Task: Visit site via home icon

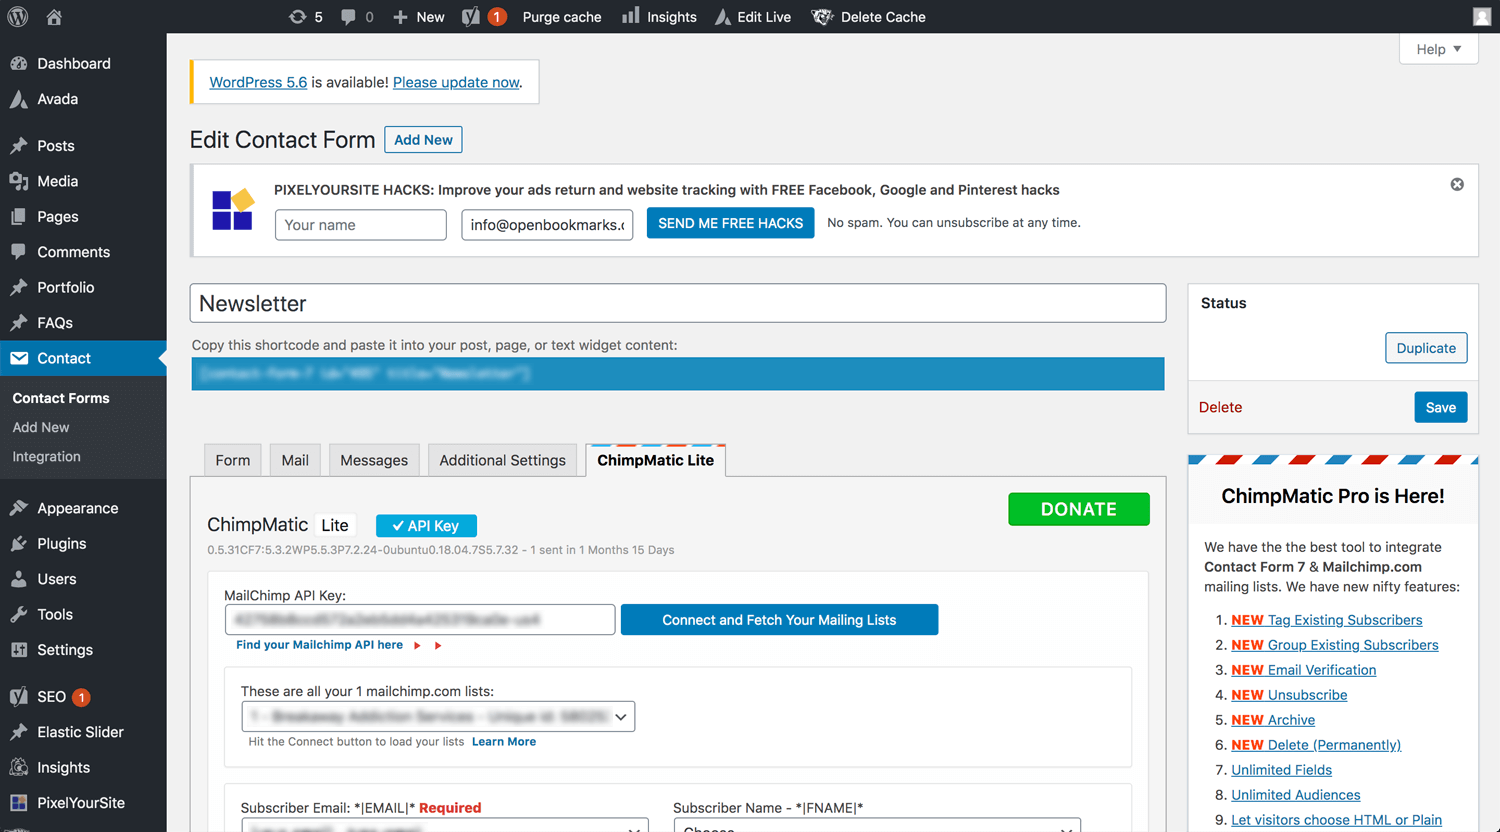Action: (54, 17)
